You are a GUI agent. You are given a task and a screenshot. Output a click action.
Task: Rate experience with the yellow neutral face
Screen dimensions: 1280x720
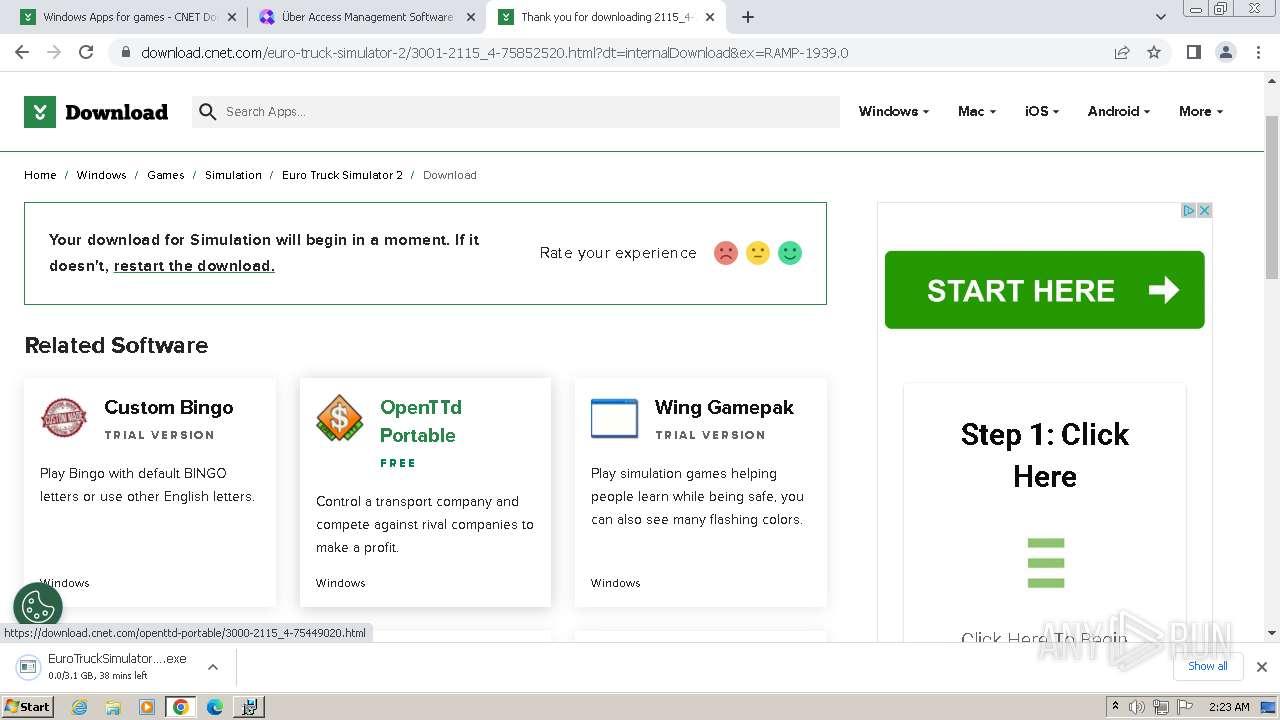click(758, 253)
